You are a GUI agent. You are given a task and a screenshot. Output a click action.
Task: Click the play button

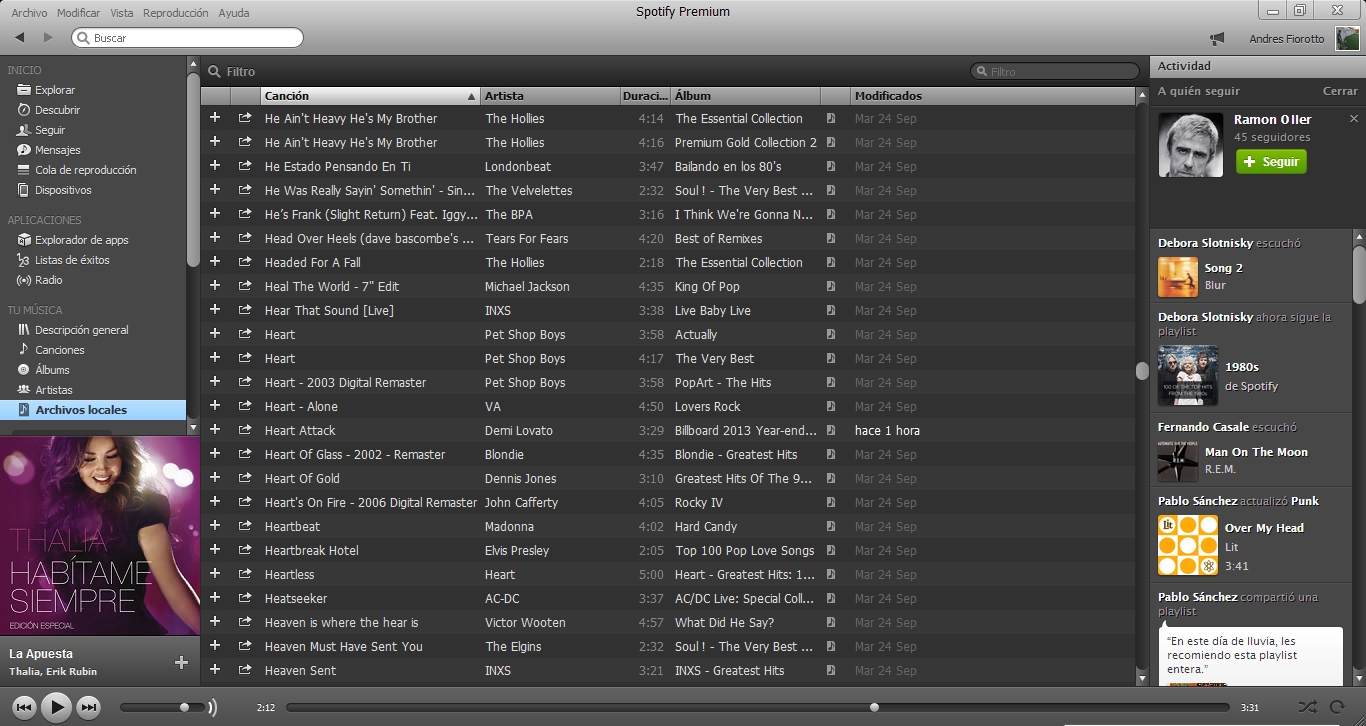(x=57, y=707)
